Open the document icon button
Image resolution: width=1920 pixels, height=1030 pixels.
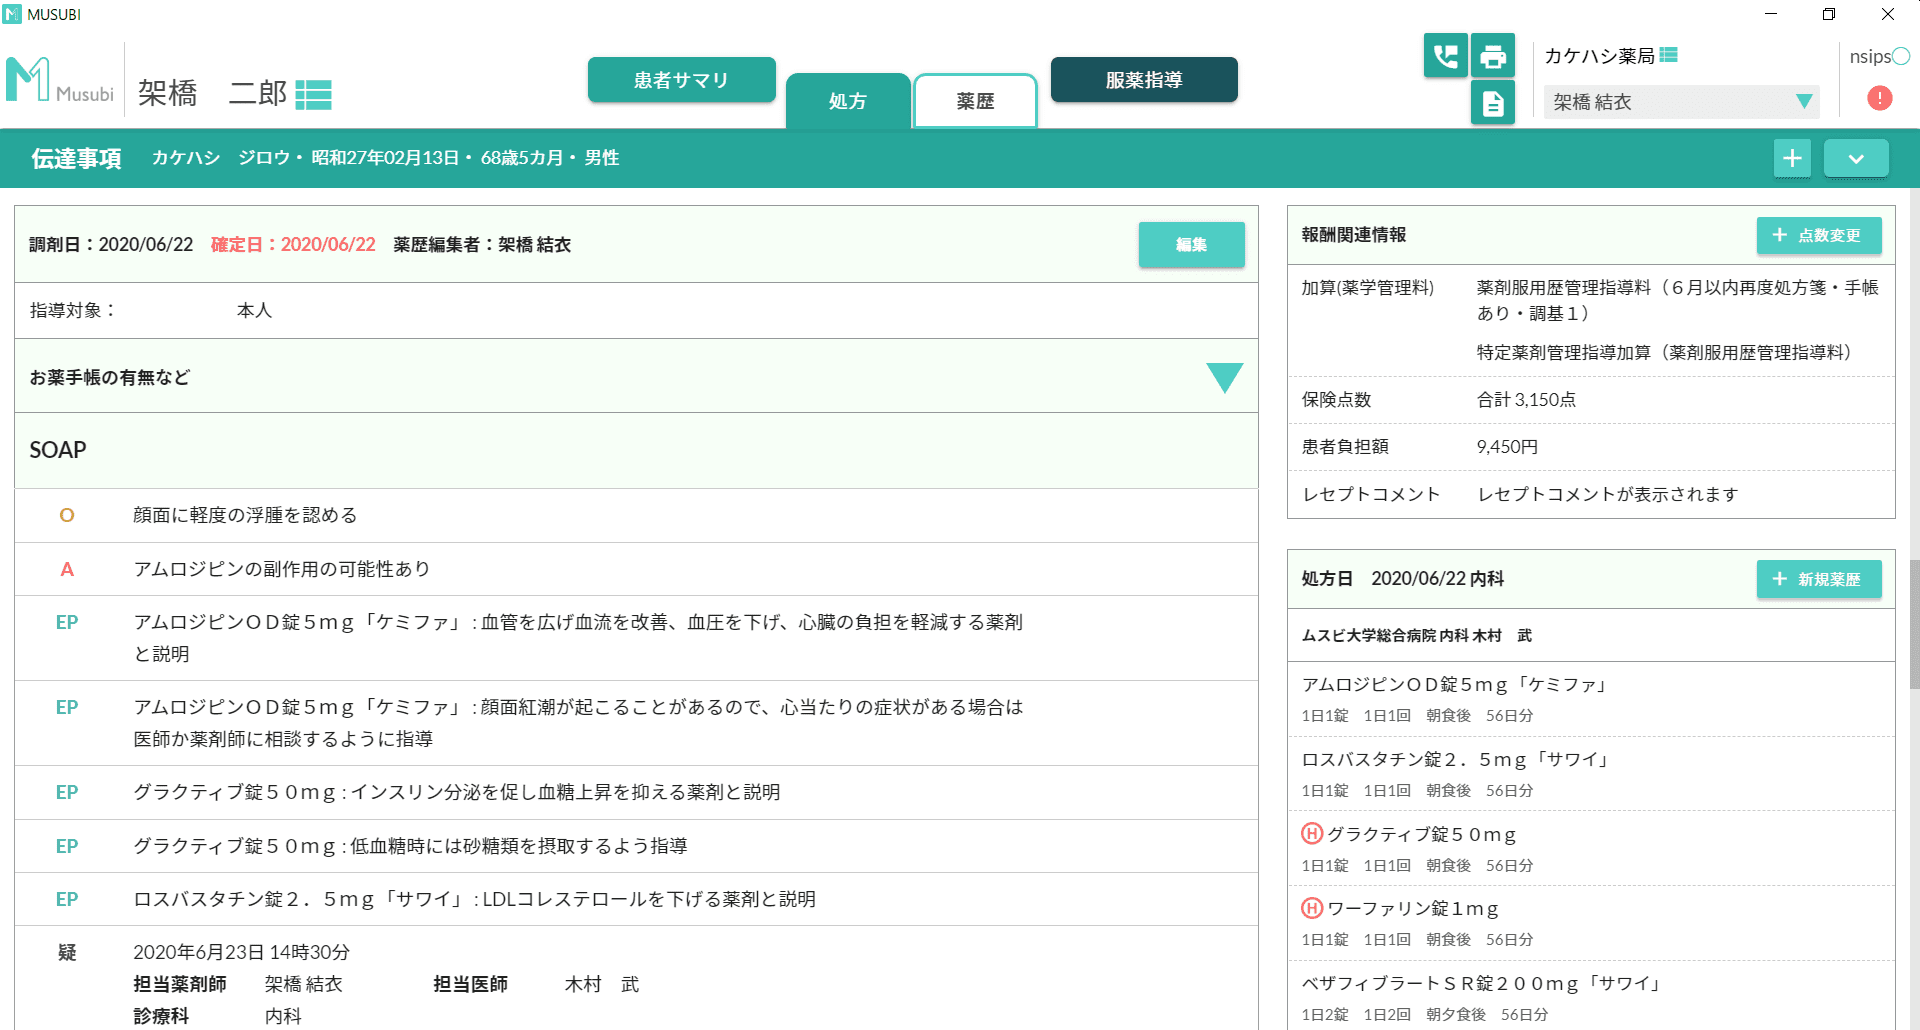click(x=1493, y=103)
